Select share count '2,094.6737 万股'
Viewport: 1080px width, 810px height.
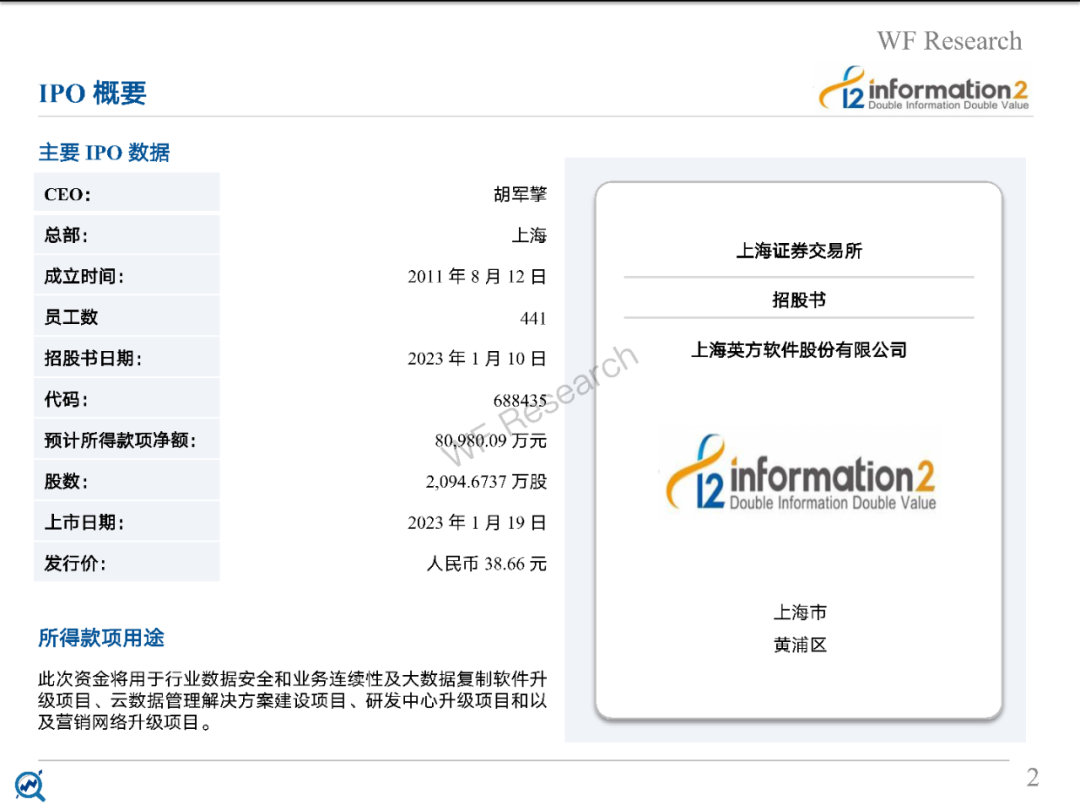486,481
